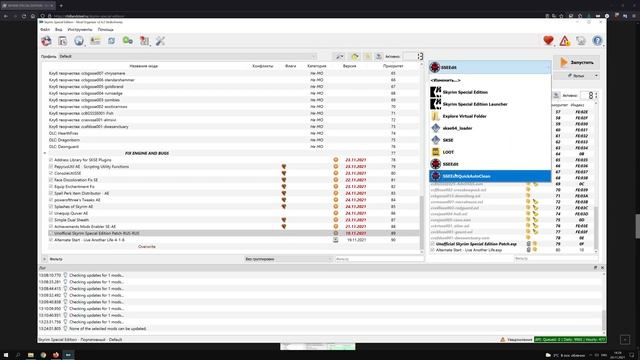The height and width of the screenshot is (360, 640).
Task: Toggle the Equip Enchantment Fix checkbox
Action: point(51,187)
